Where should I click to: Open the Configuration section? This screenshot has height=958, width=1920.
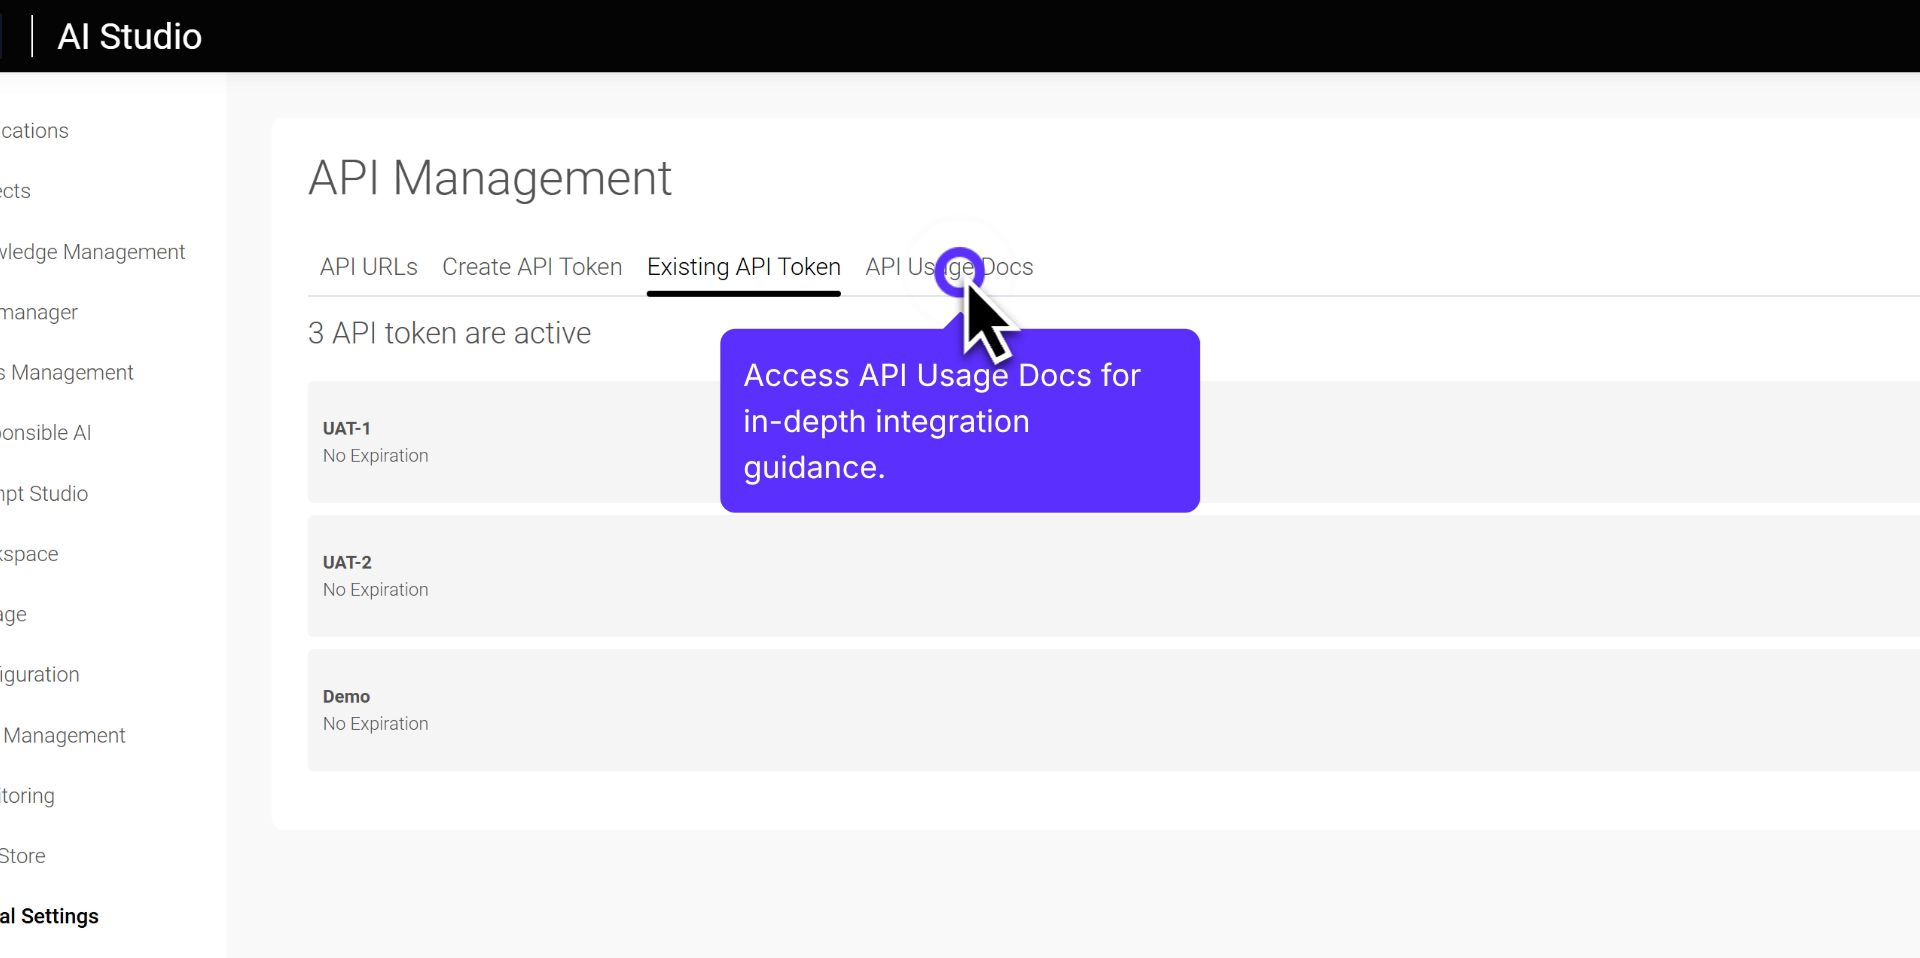pyautogui.click(x=39, y=674)
